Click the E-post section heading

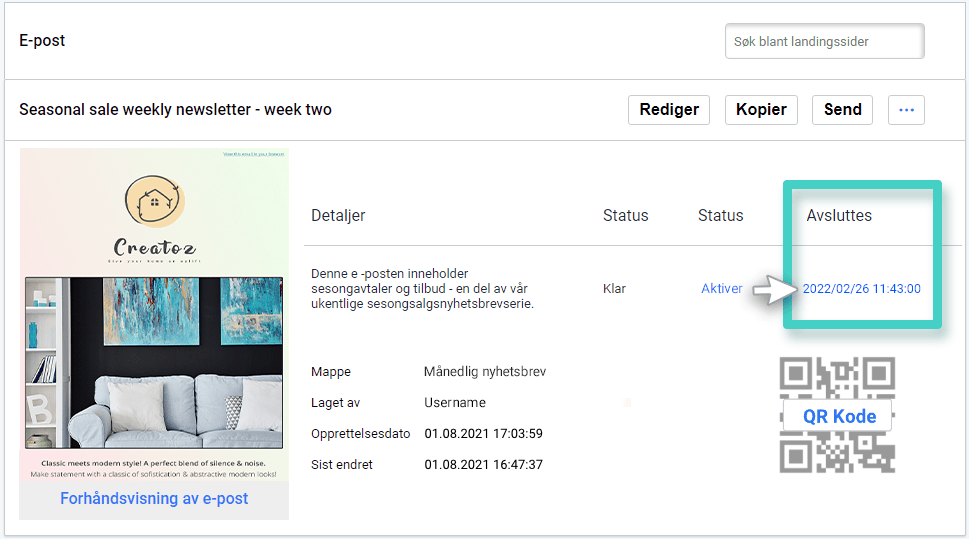42,41
